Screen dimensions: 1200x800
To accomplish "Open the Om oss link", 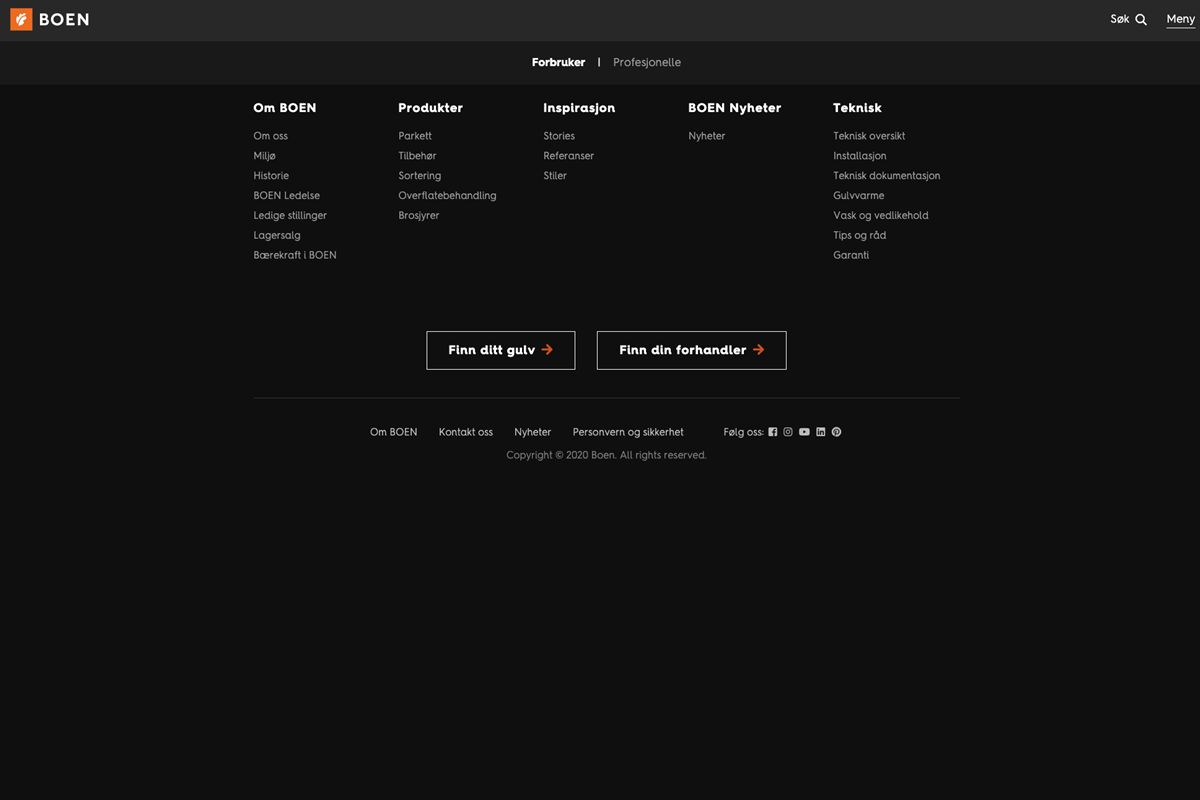I will (x=271, y=136).
